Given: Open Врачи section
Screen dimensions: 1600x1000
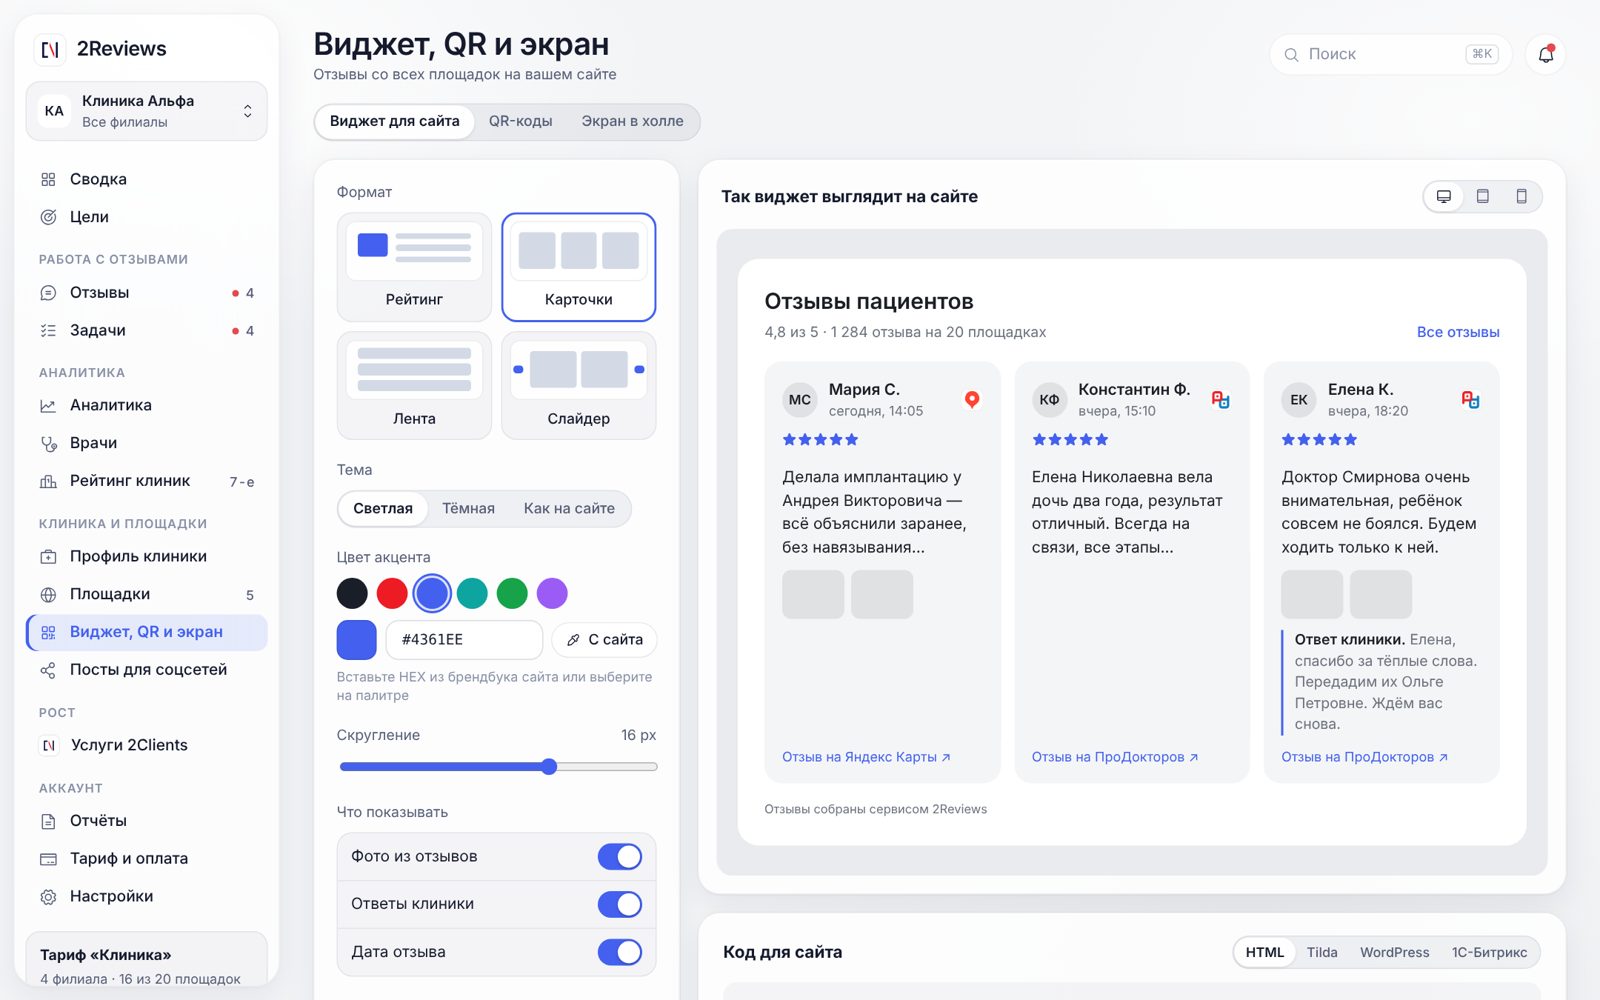Looking at the screenshot, I should (146, 443).
